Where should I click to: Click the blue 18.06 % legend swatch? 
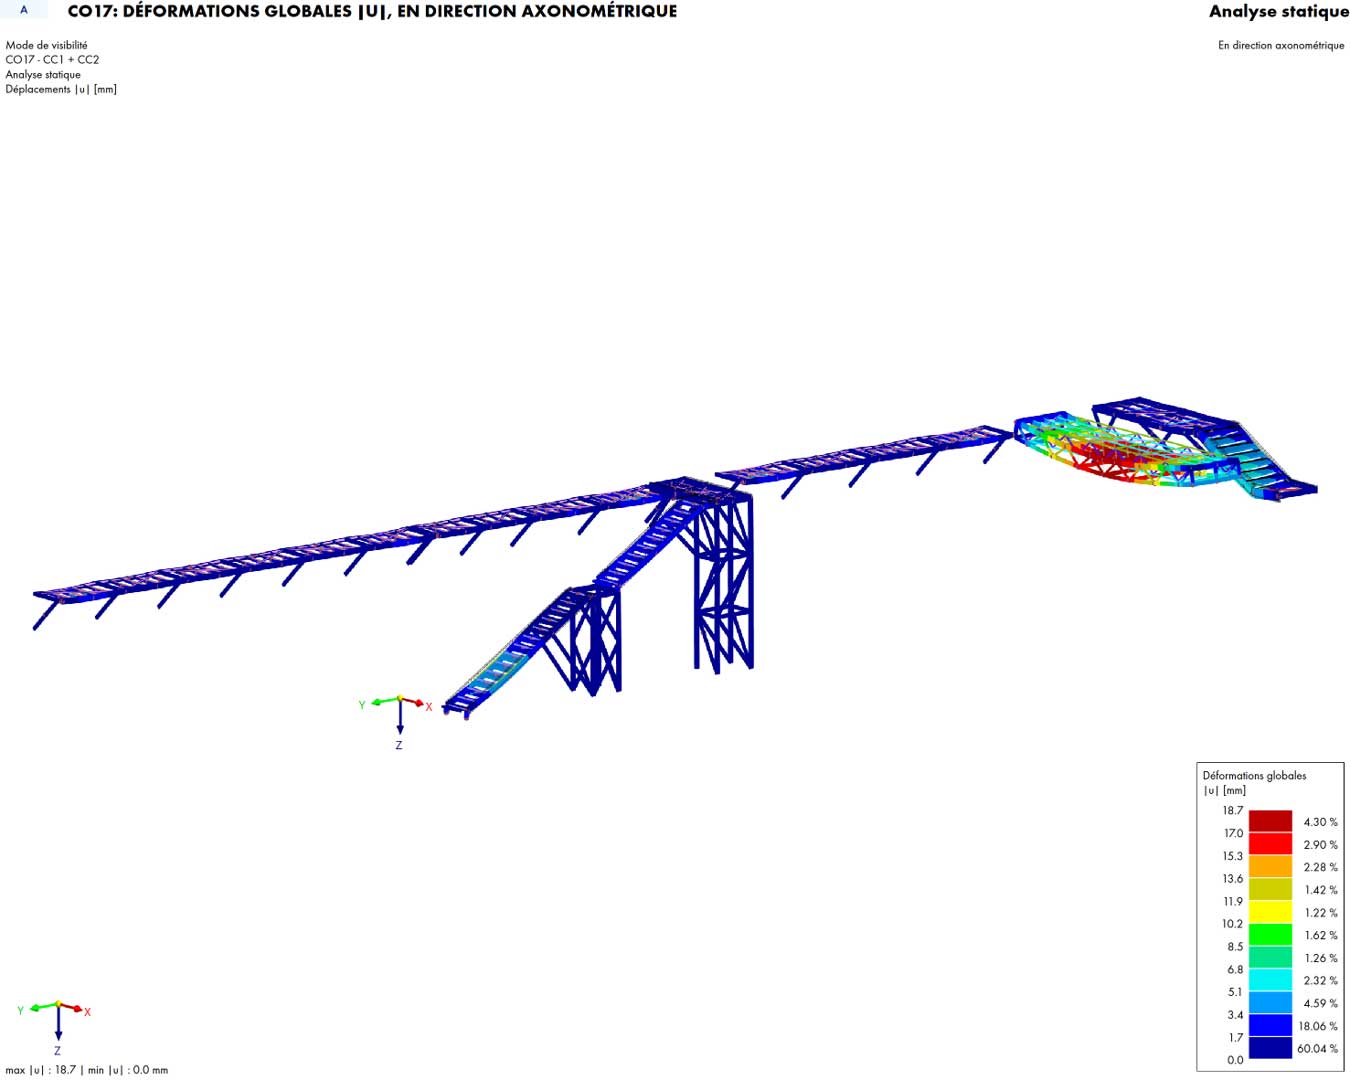pos(1270,1026)
